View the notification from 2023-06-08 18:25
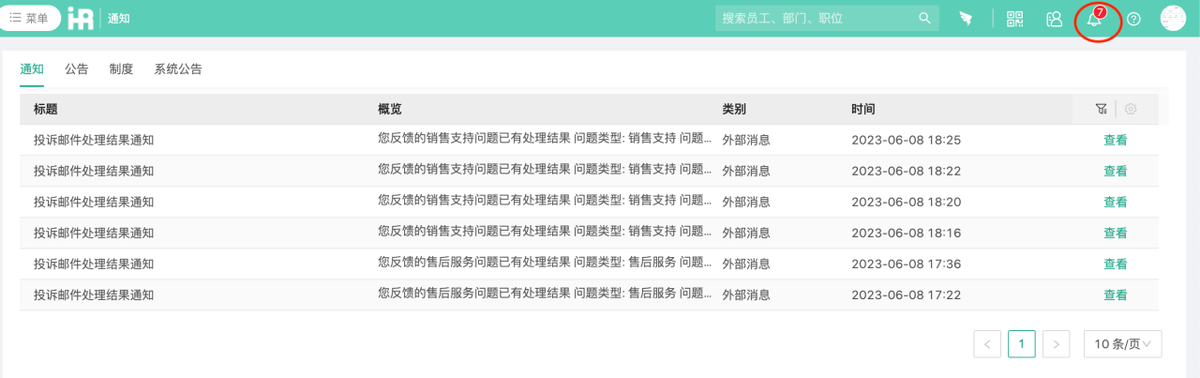 coord(1115,140)
